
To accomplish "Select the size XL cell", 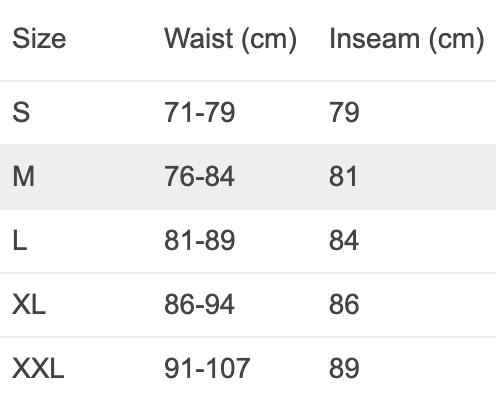I will pos(29,304).
